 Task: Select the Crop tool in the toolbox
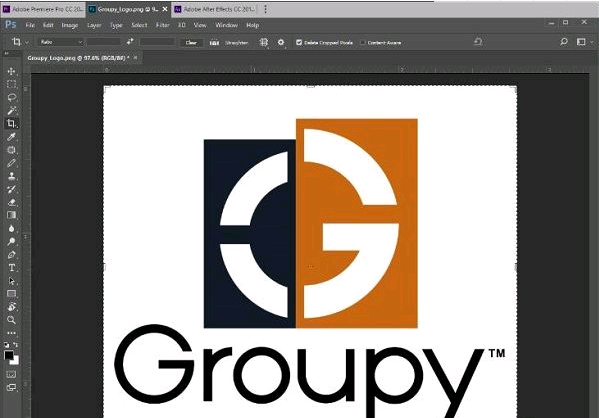click(x=11, y=123)
